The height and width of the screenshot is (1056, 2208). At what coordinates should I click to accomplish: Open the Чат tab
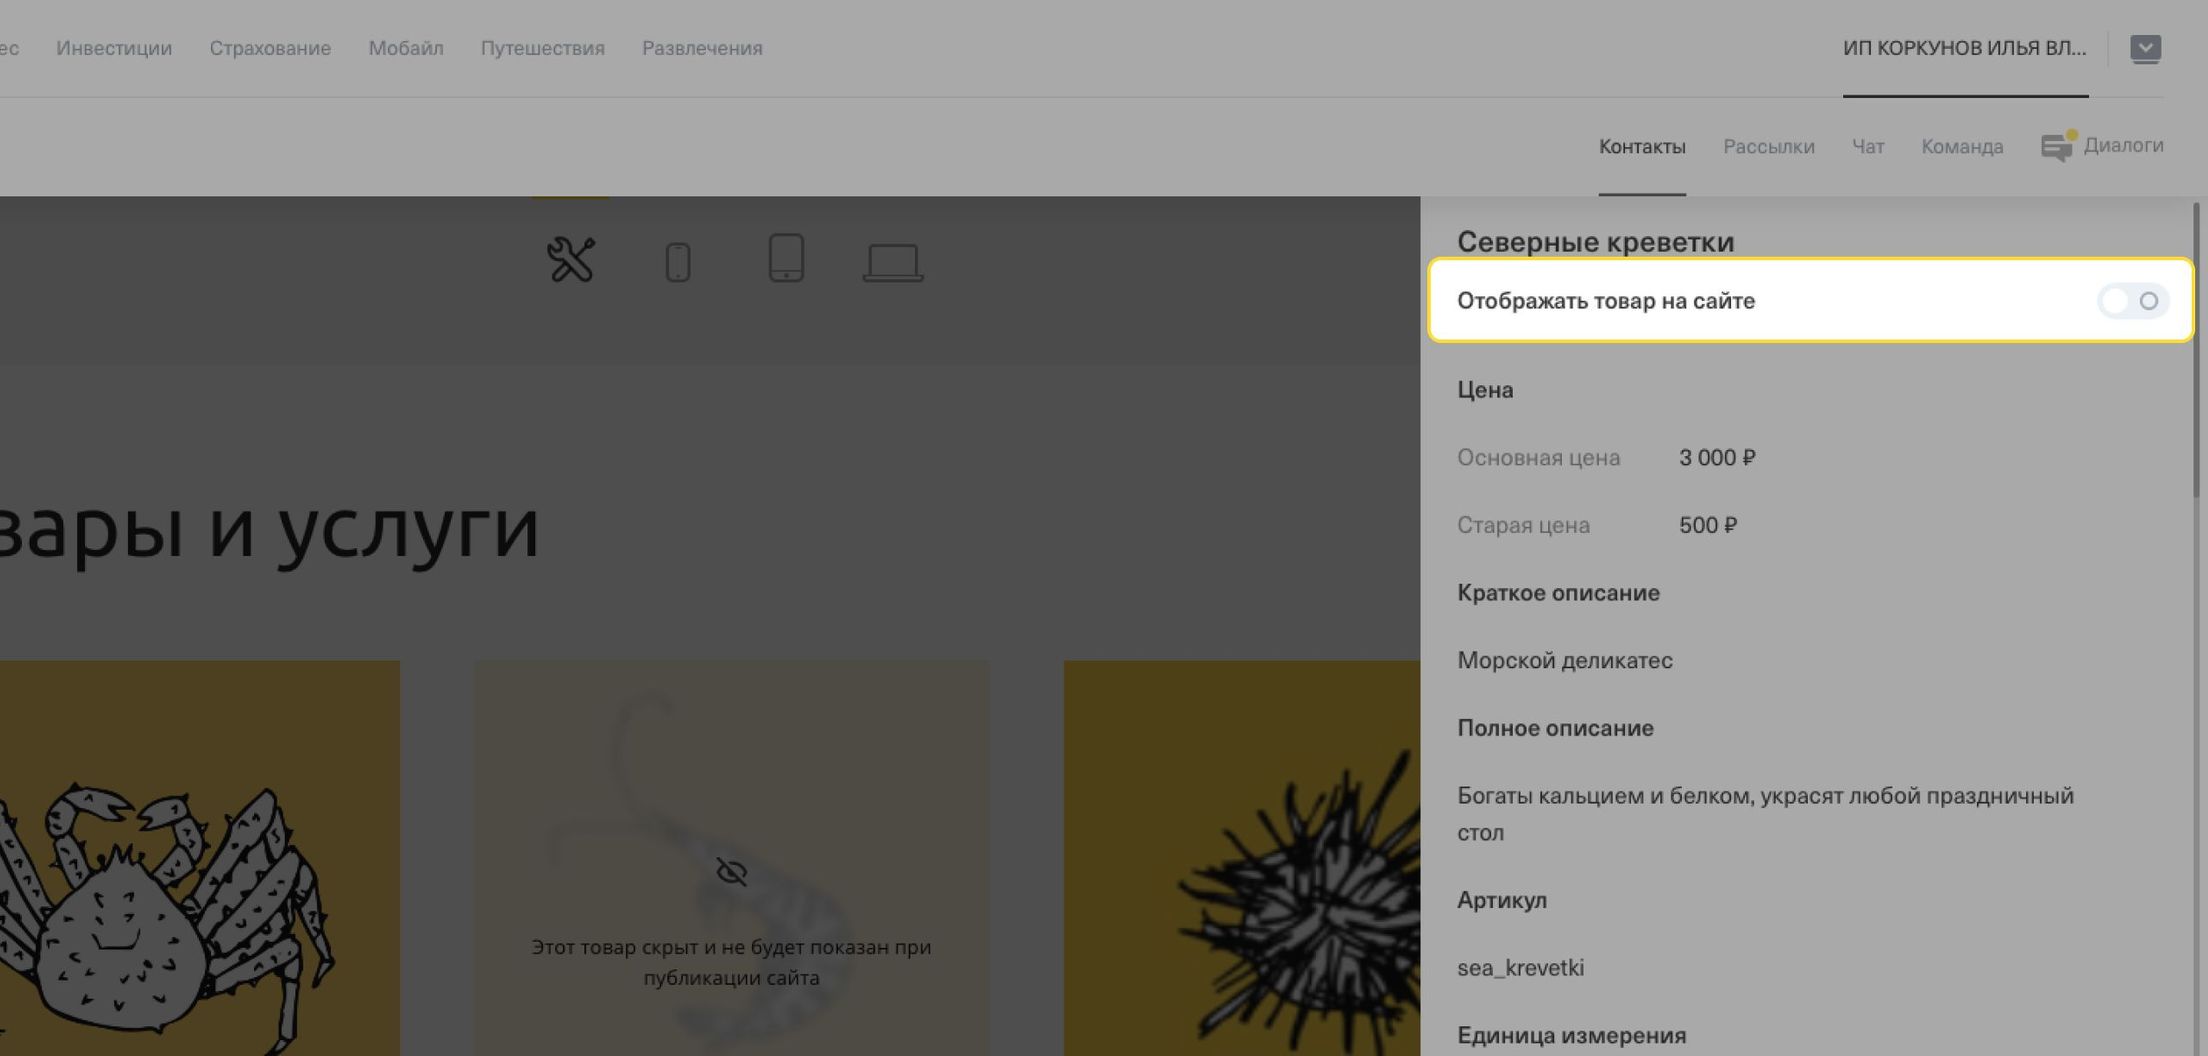pos(1868,146)
